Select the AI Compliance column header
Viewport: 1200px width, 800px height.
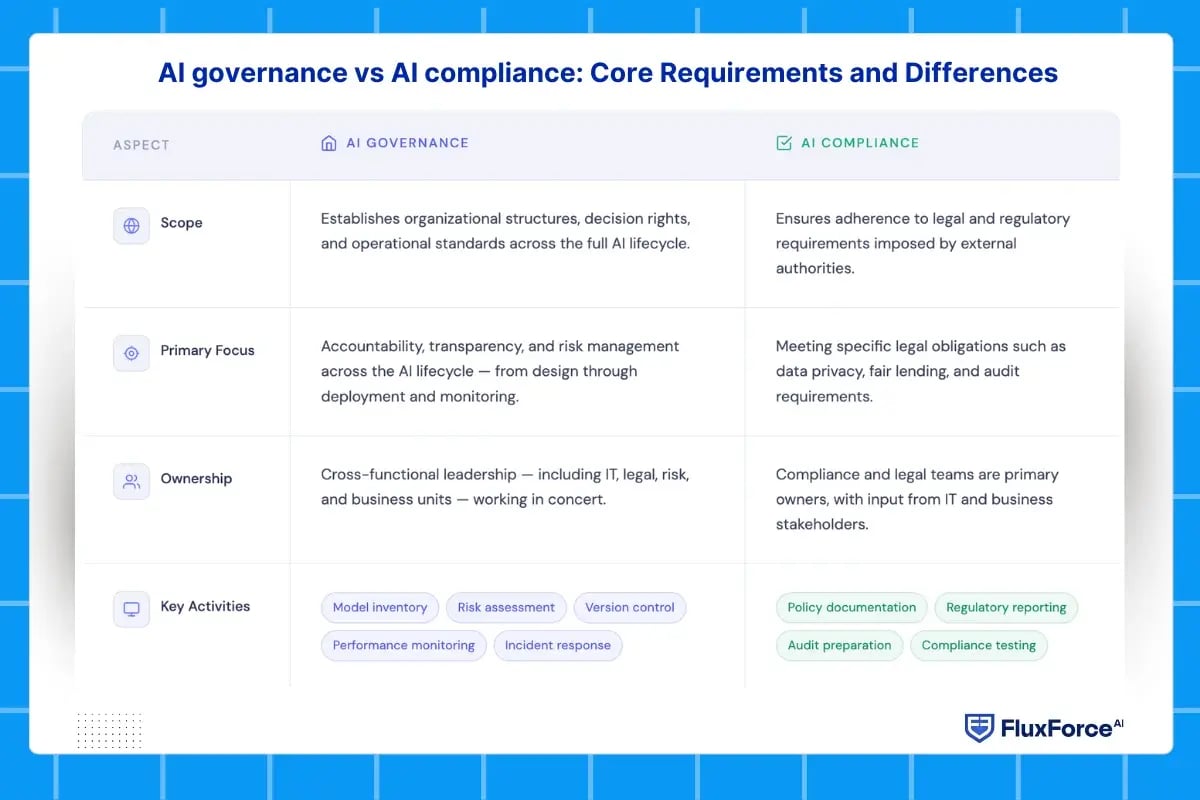[858, 142]
